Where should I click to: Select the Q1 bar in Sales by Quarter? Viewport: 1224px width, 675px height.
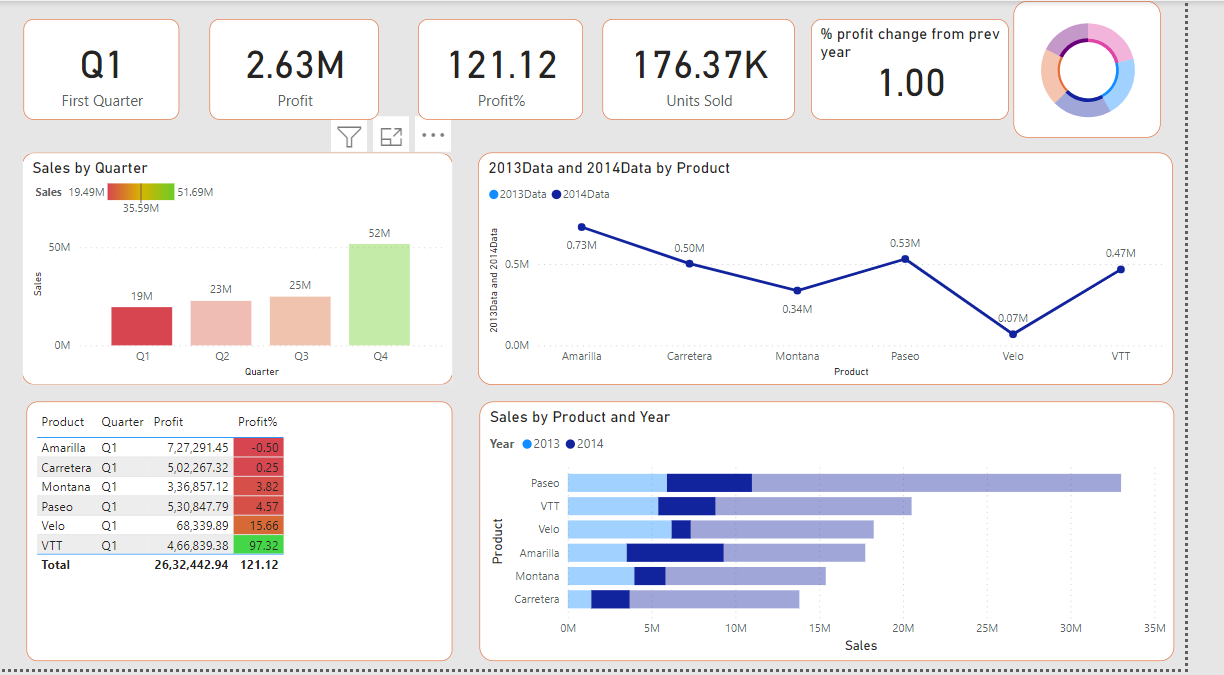141,326
